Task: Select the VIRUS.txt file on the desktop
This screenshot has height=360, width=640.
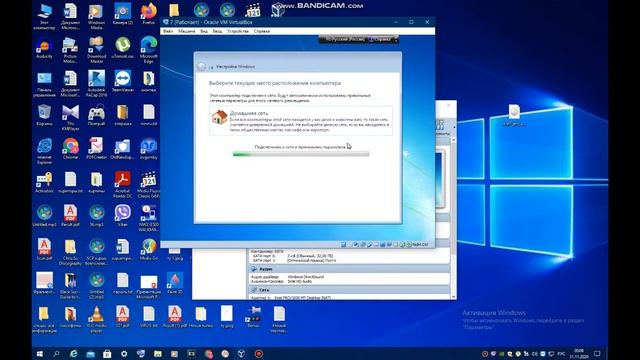Action: [149, 317]
